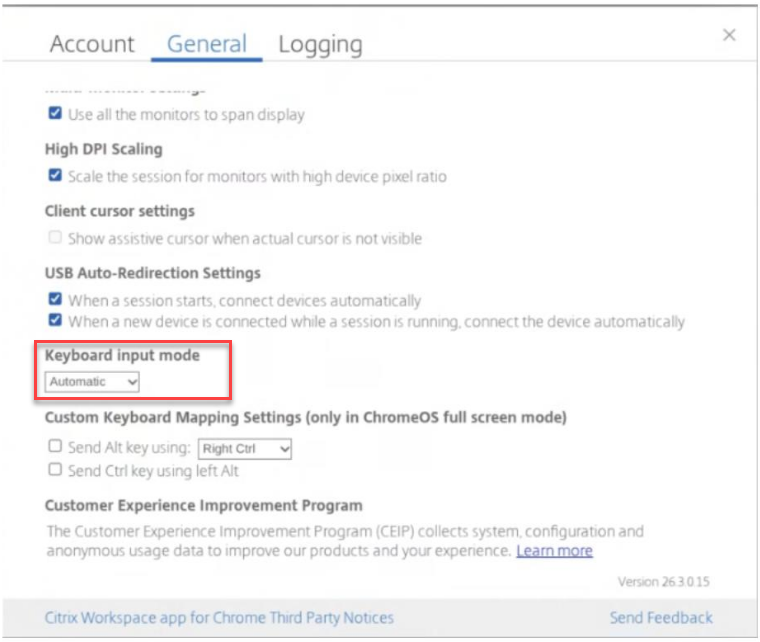Click the Show assistive cursor checkbox

[55, 238]
